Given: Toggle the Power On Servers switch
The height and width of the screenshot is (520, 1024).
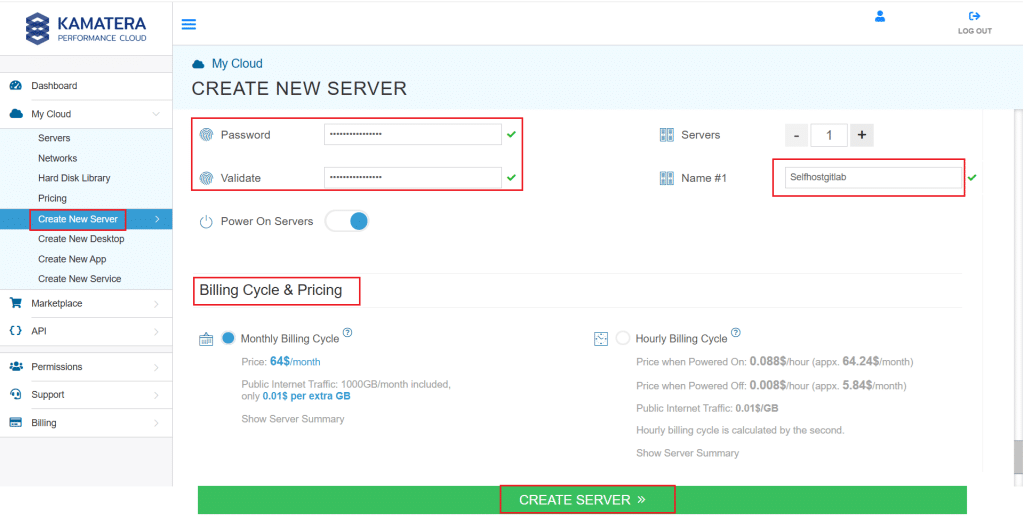Looking at the screenshot, I should 347,221.
